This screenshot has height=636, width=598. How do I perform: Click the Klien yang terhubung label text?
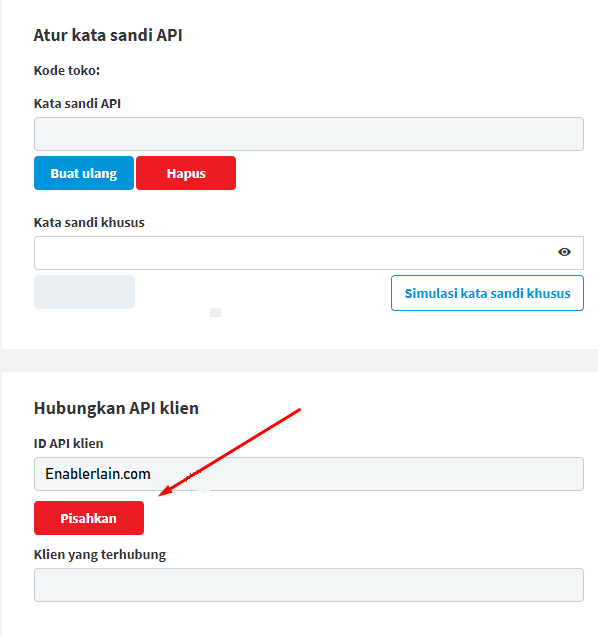[x=100, y=554]
